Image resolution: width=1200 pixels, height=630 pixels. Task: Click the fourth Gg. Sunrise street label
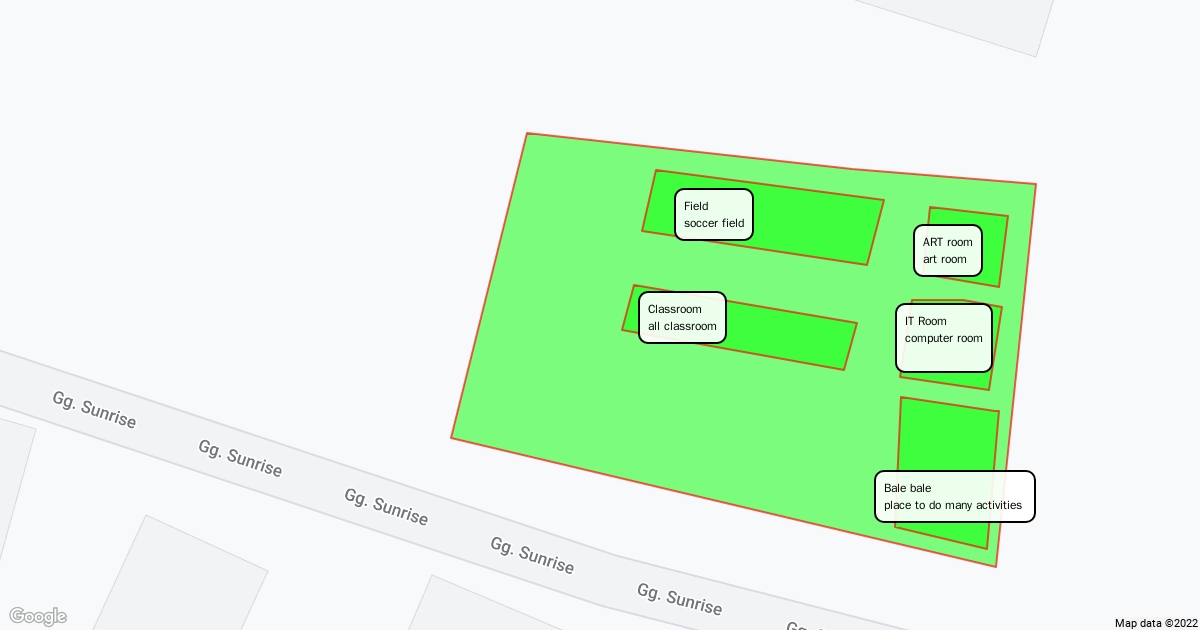pos(532,555)
